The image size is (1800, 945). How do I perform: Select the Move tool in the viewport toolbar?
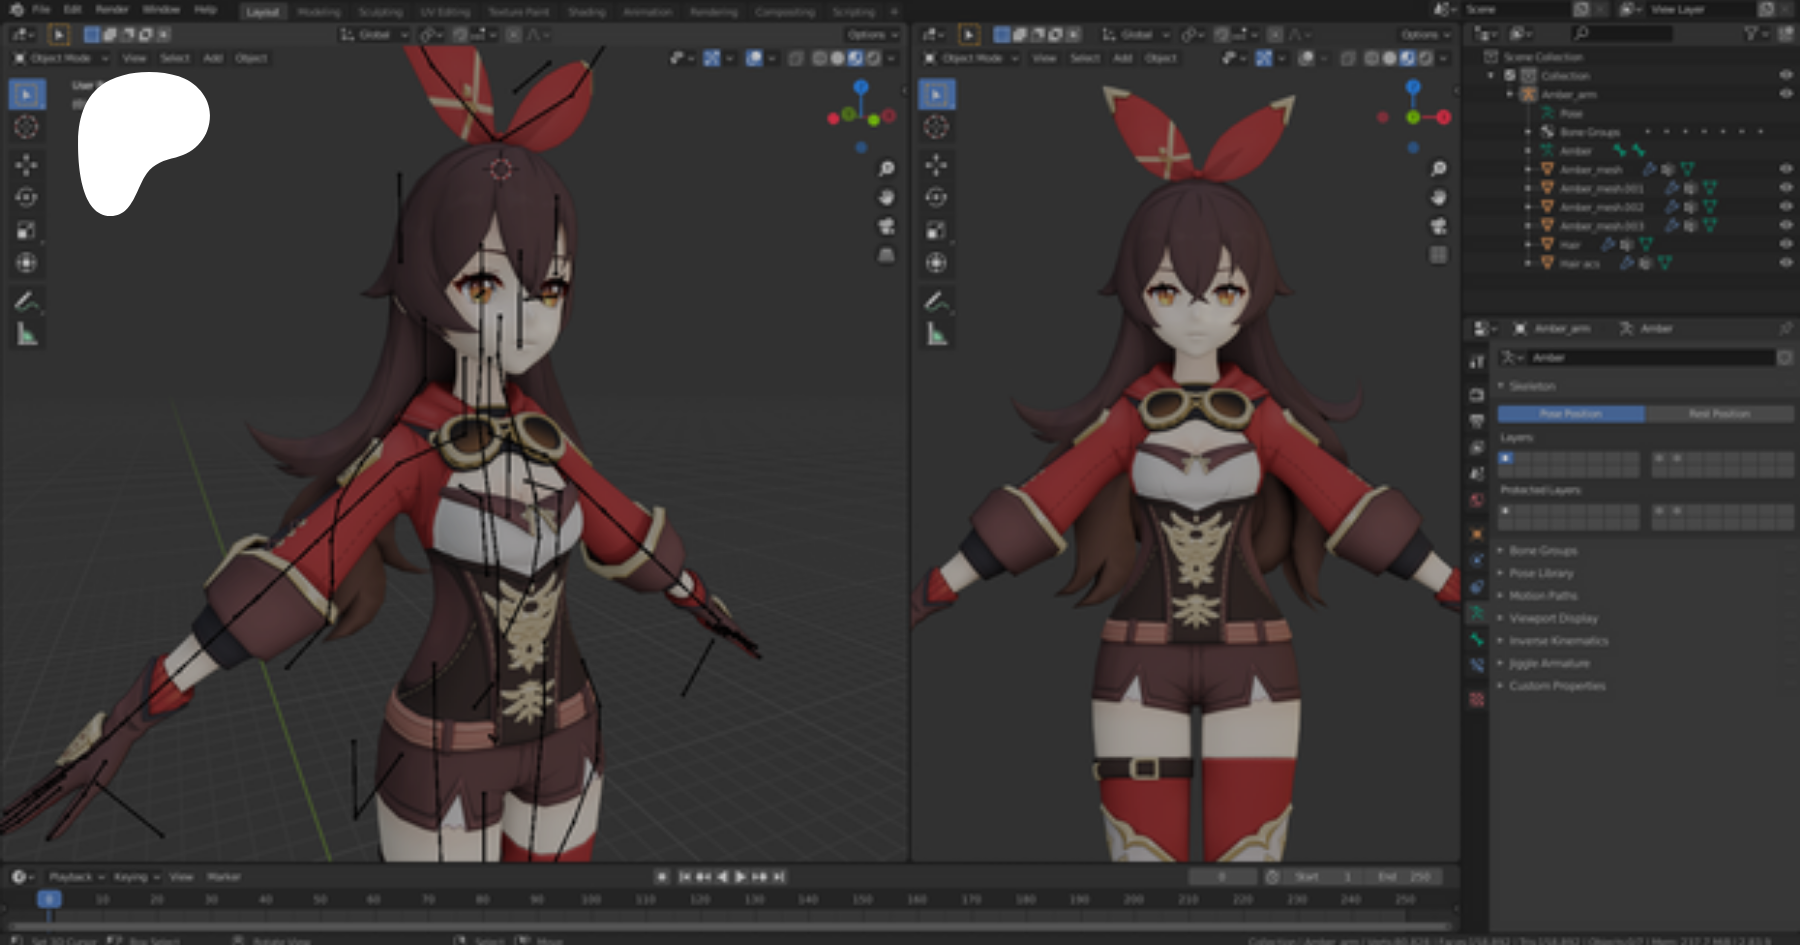(x=28, y=166)
